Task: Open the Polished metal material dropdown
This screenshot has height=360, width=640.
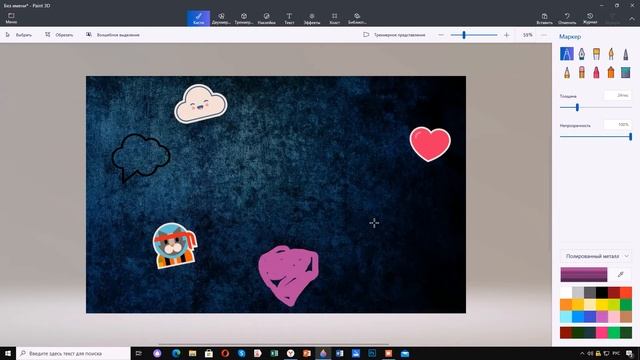Action: tap(596, 256)
